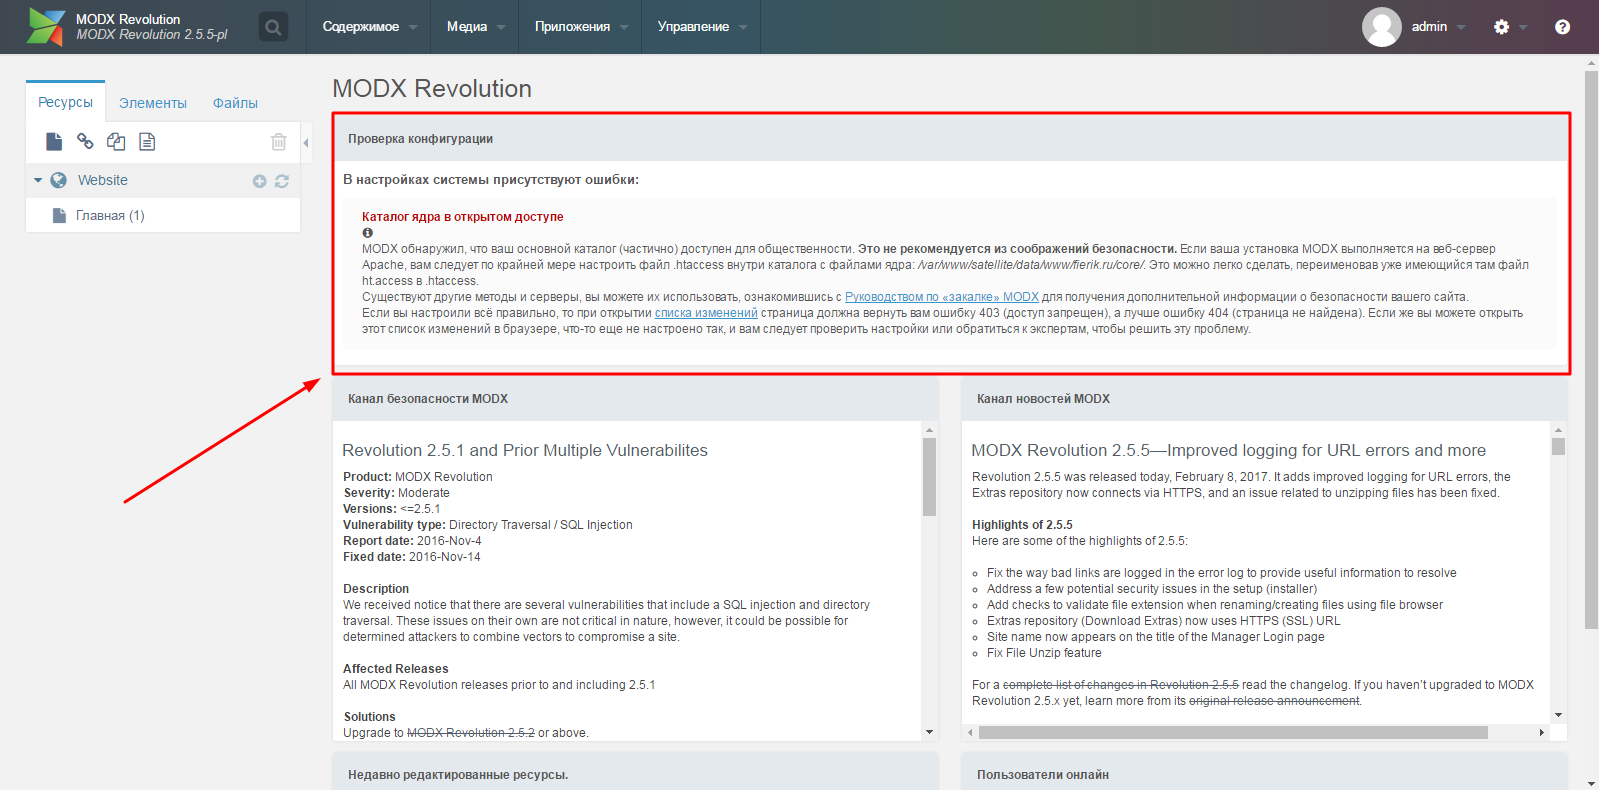1599x790 pixels.
Task: Click the Канал новостей MODX panel header
Action: tap(1264, 399)
